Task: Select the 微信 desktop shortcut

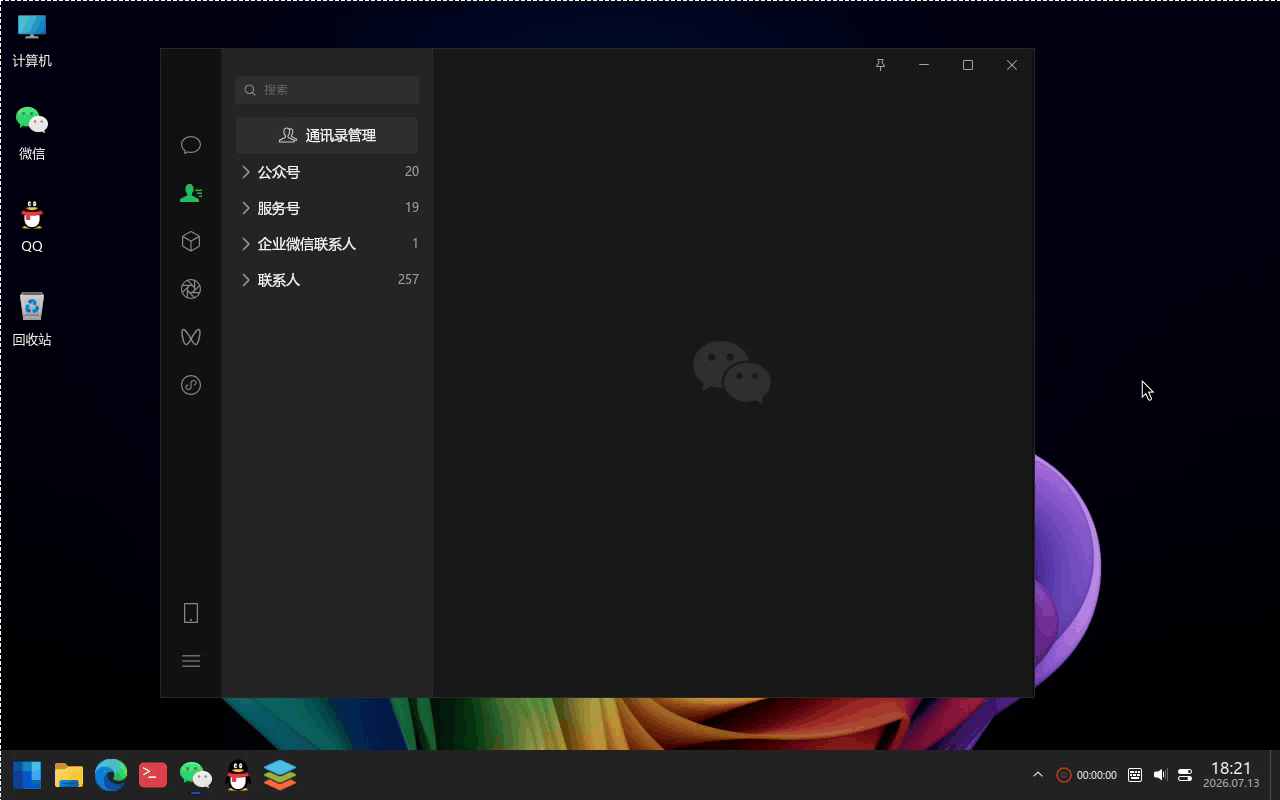Action: tap(32, 133)
